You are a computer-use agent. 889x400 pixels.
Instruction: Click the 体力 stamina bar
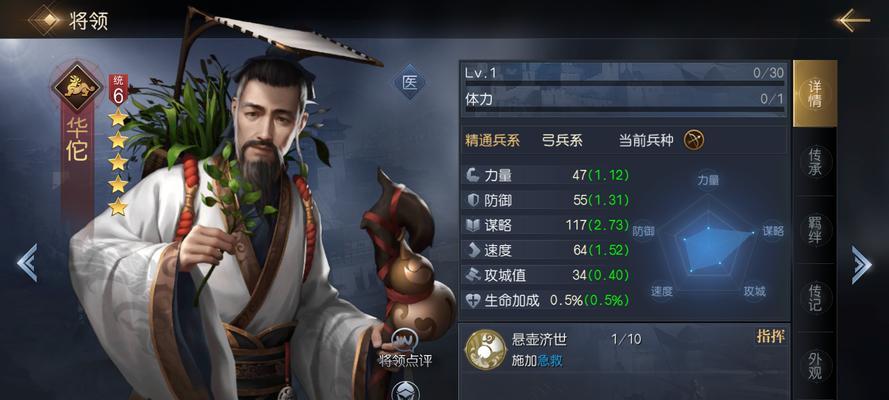(x=624, y=110)
